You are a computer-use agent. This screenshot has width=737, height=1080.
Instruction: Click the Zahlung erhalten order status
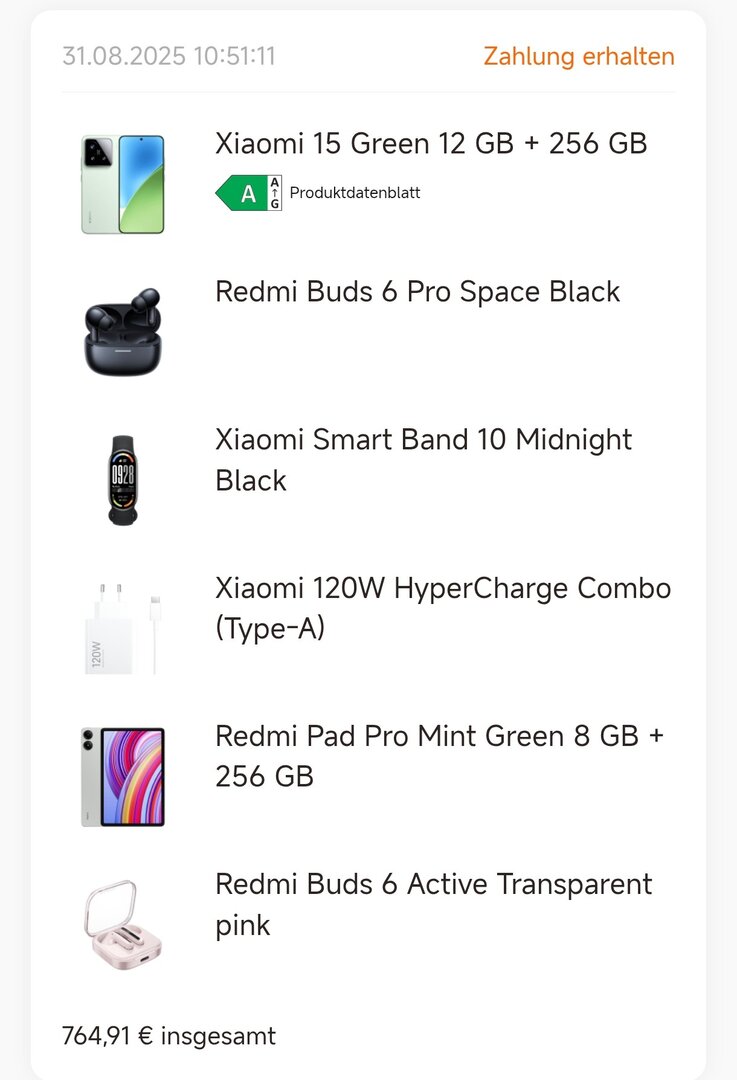tap(579, 56)
